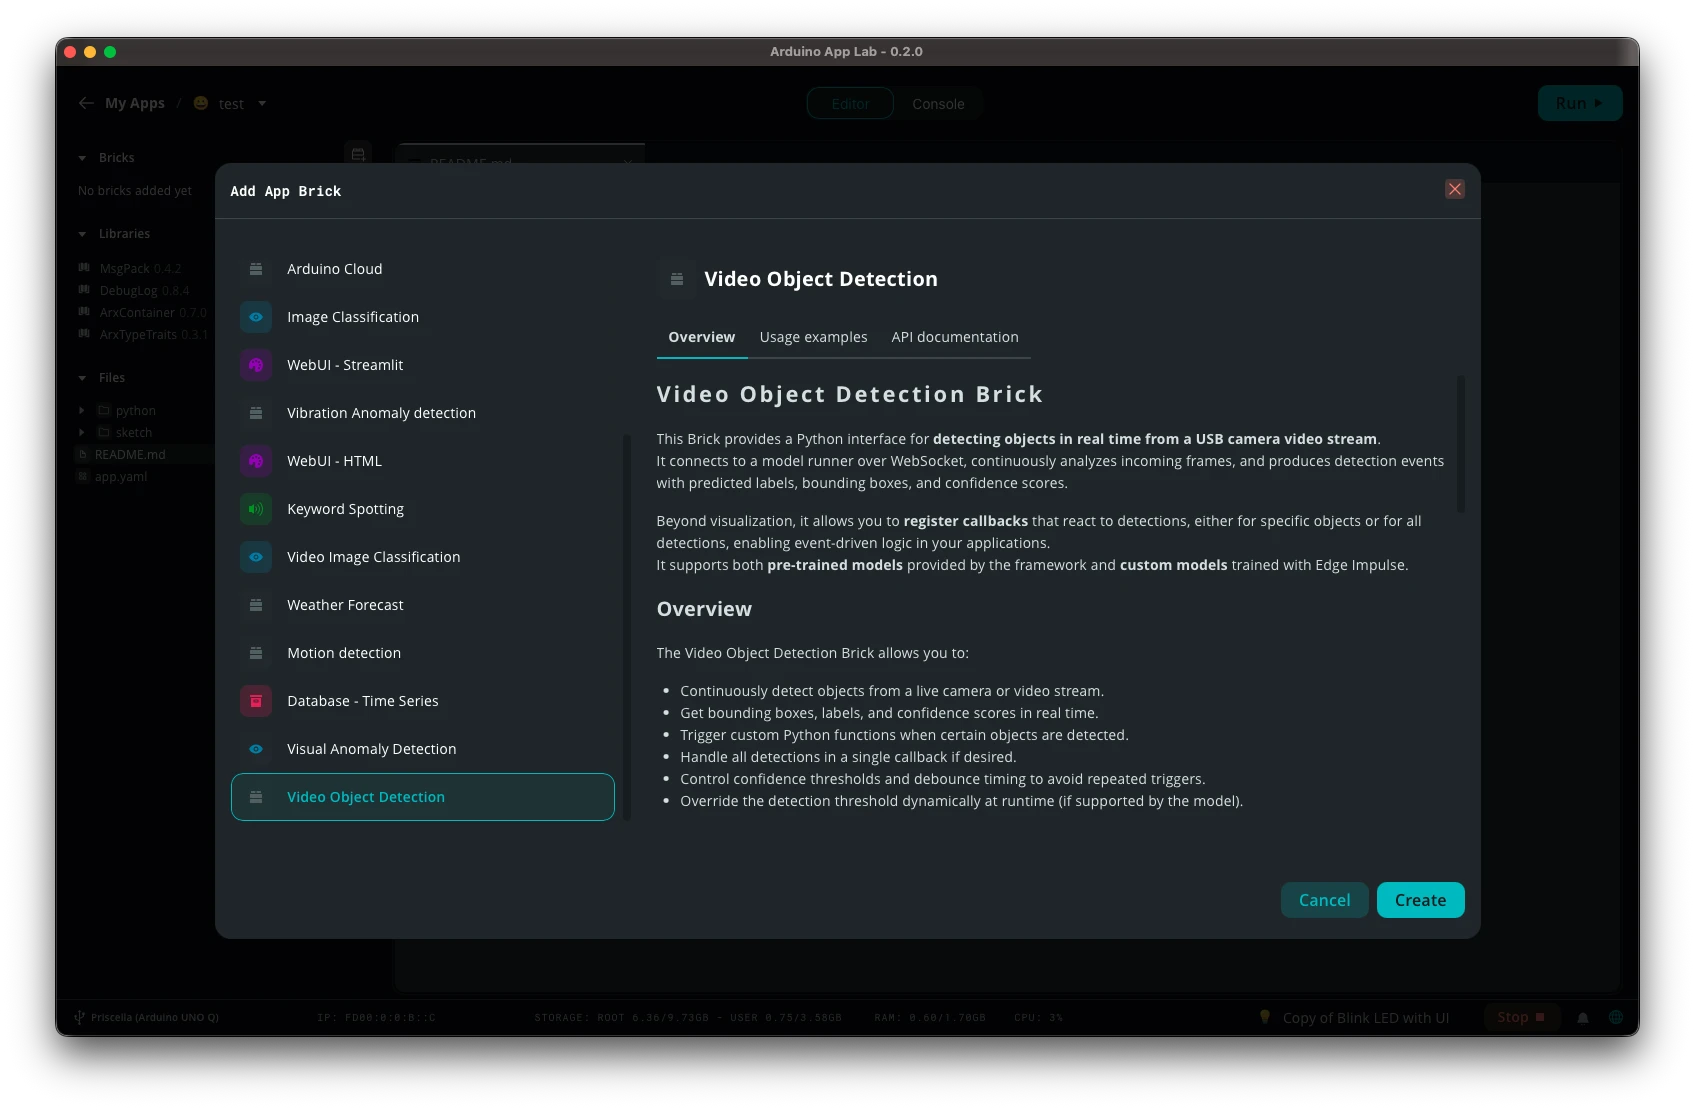Click the brick description scrollbar

pos(1461,445)
